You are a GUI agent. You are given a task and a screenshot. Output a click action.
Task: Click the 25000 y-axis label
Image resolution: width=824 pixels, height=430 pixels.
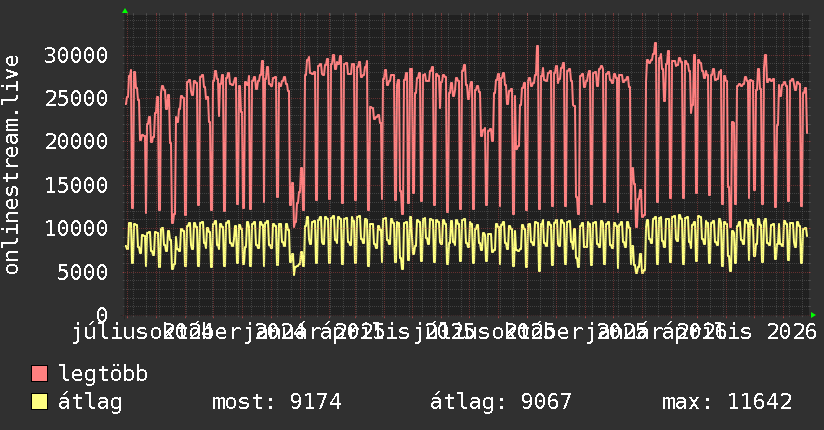pyautogui.click(x=76, y=98)
